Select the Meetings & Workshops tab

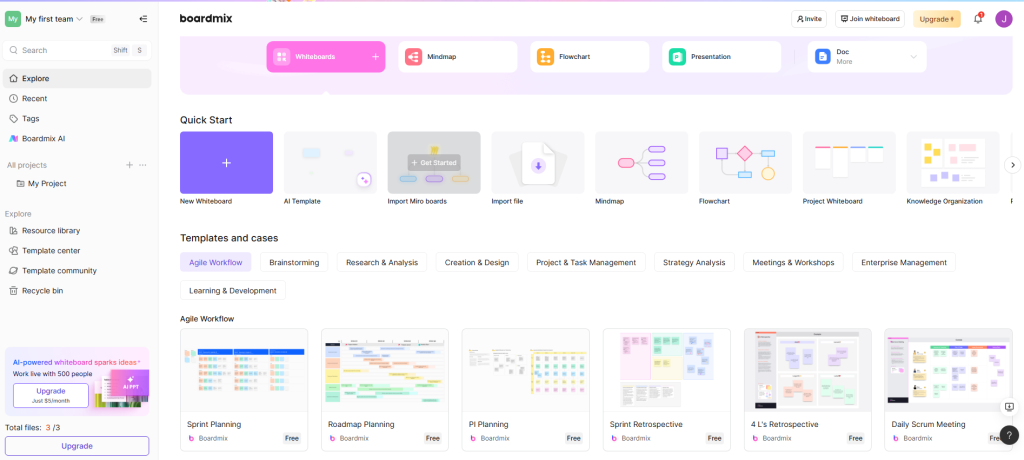coord(793,262)
